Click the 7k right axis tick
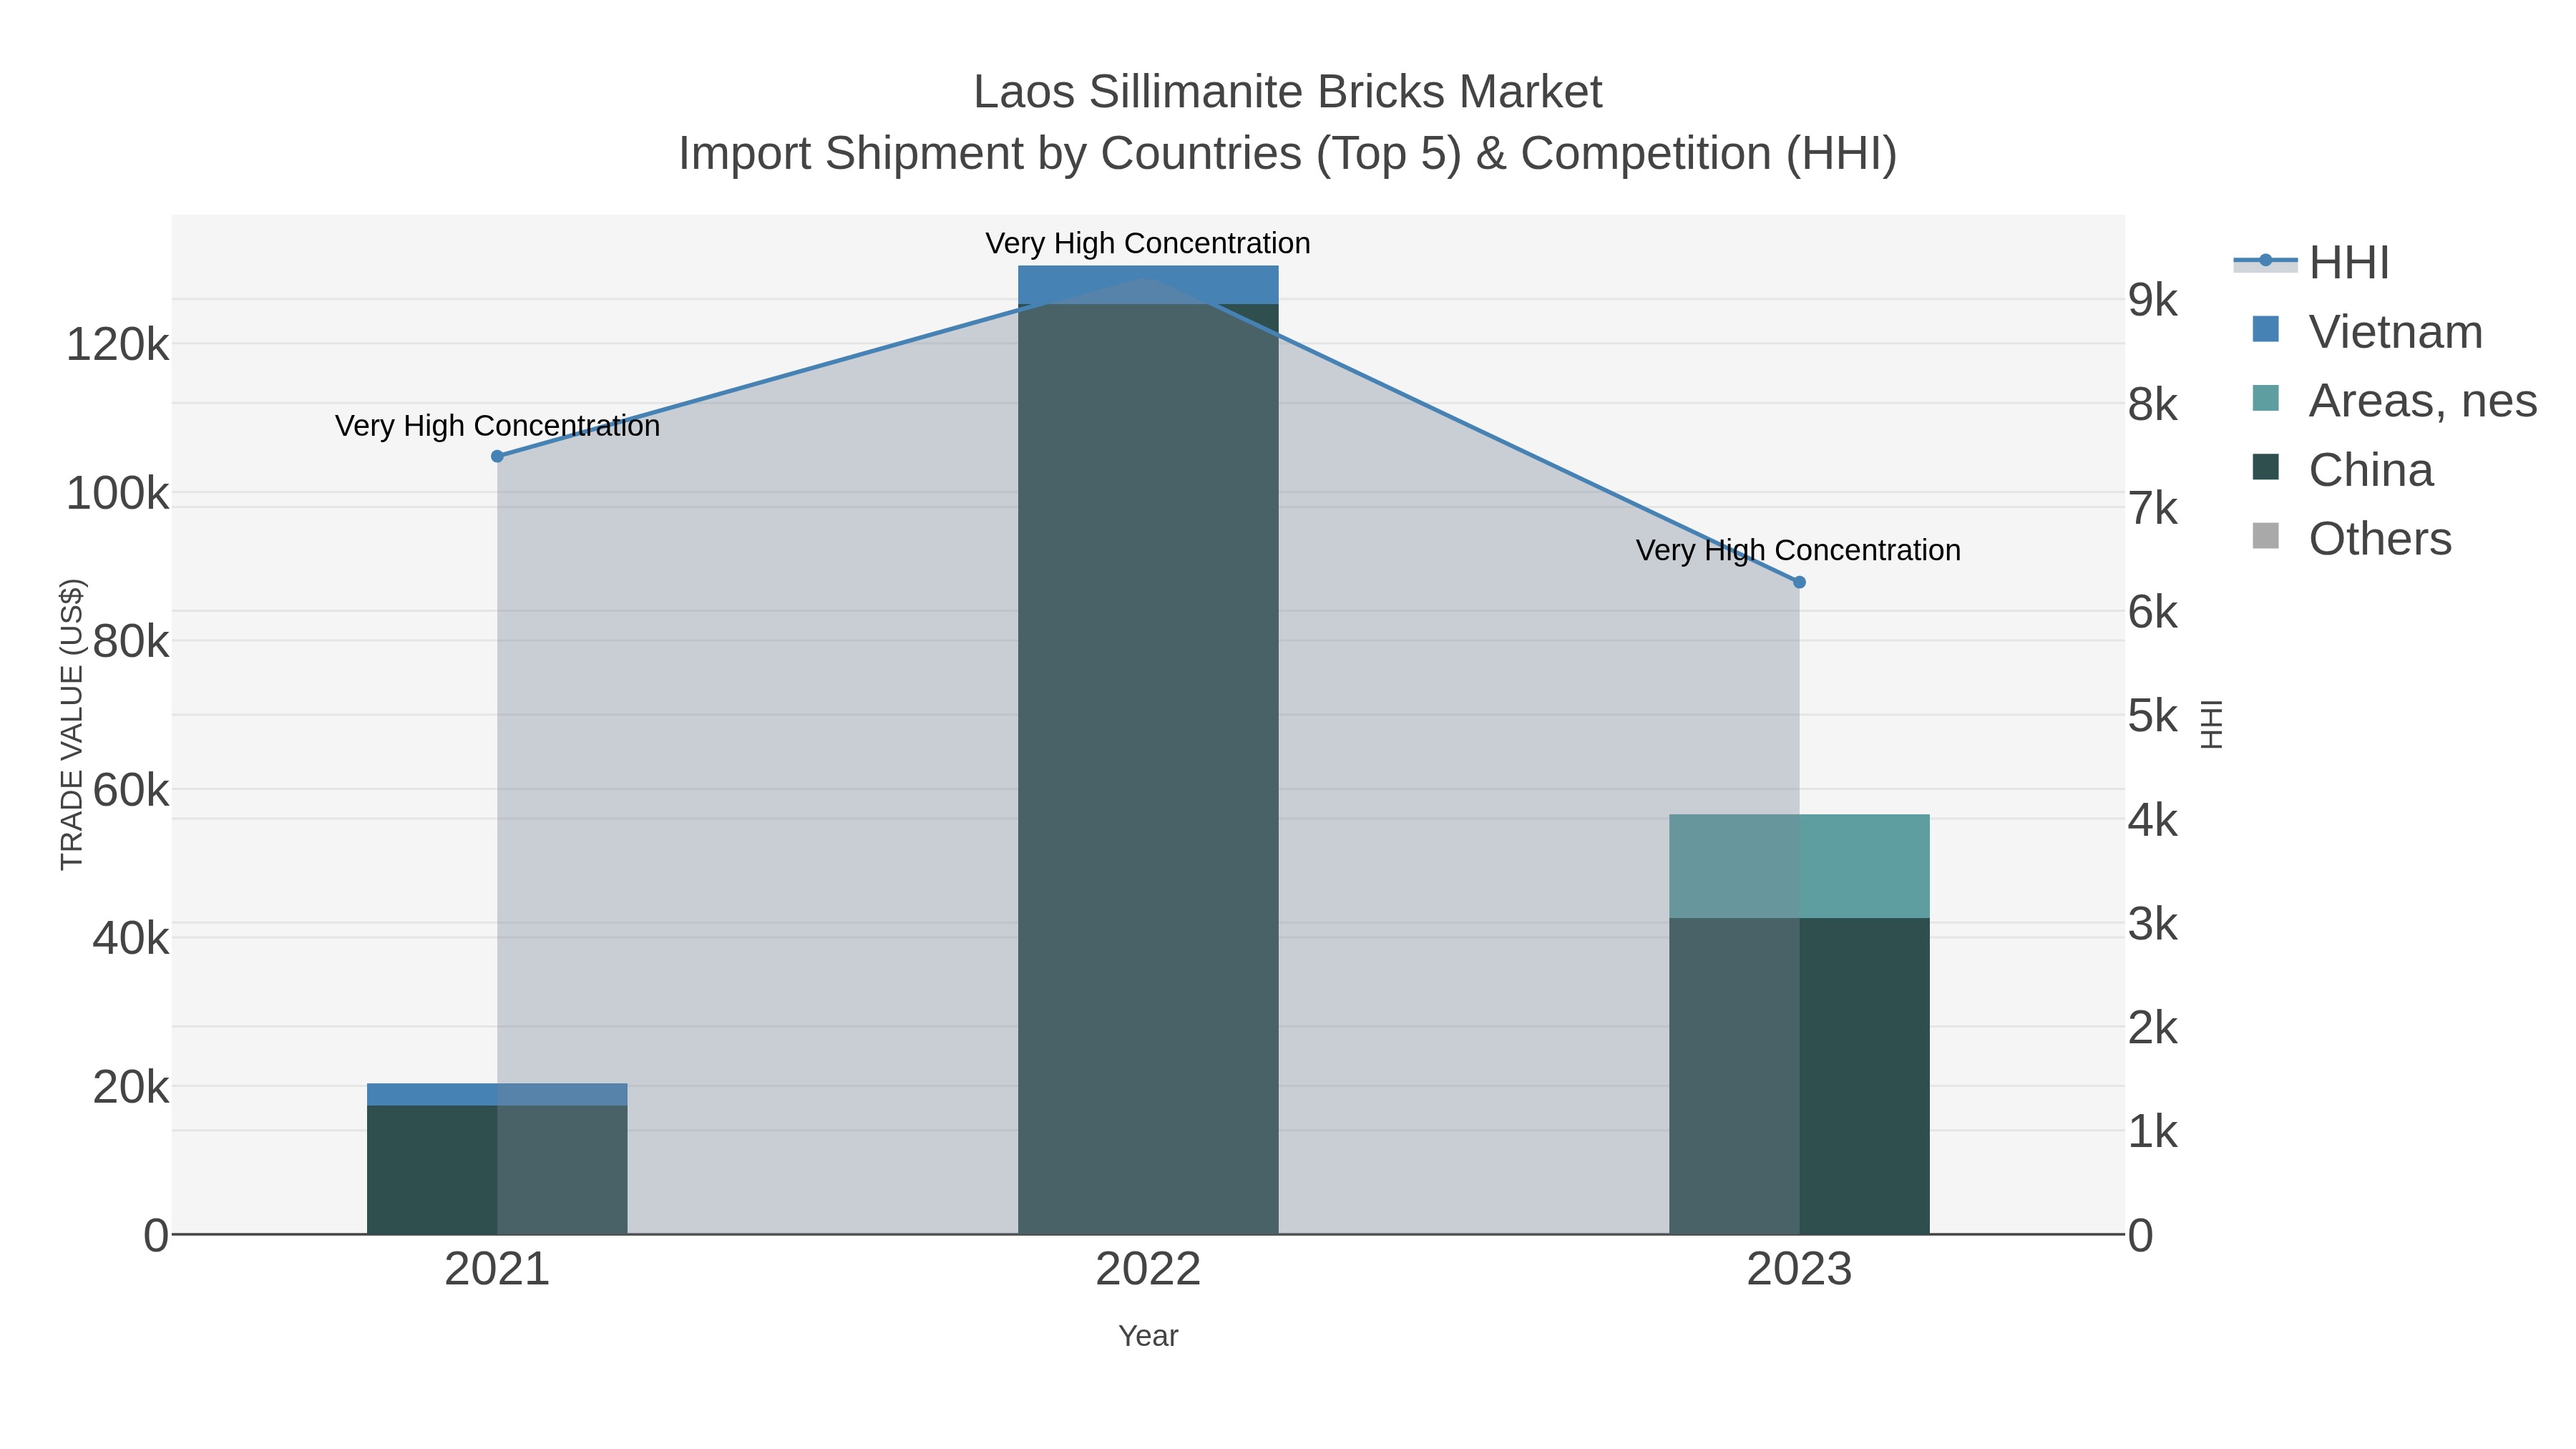 tap(2153, 509)
